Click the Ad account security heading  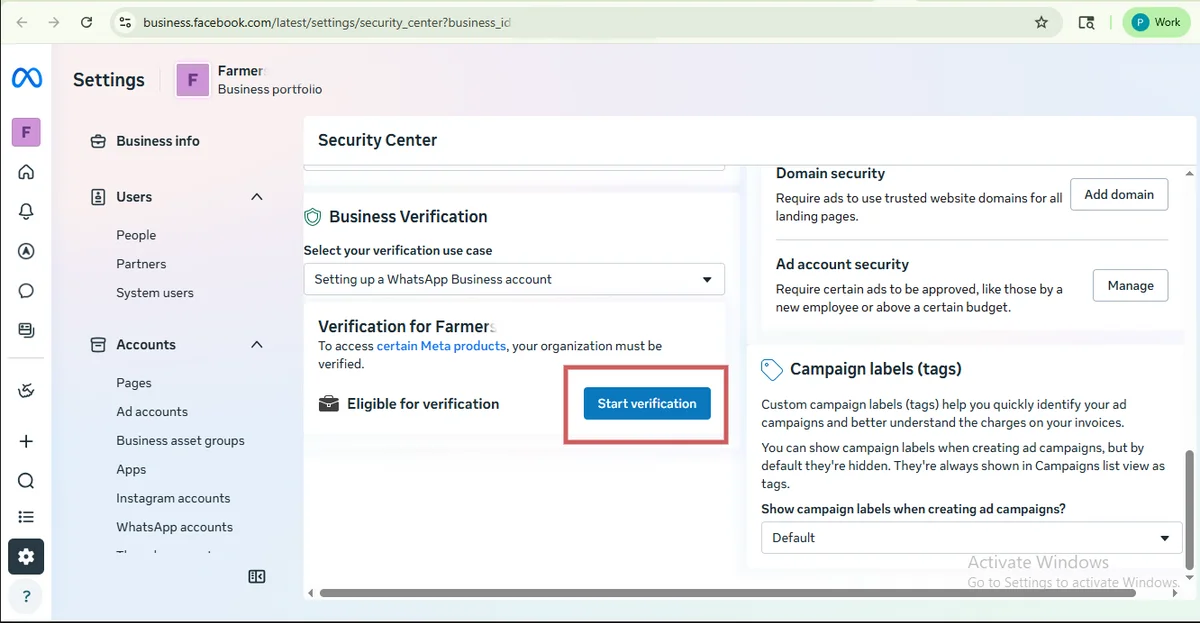842,264
